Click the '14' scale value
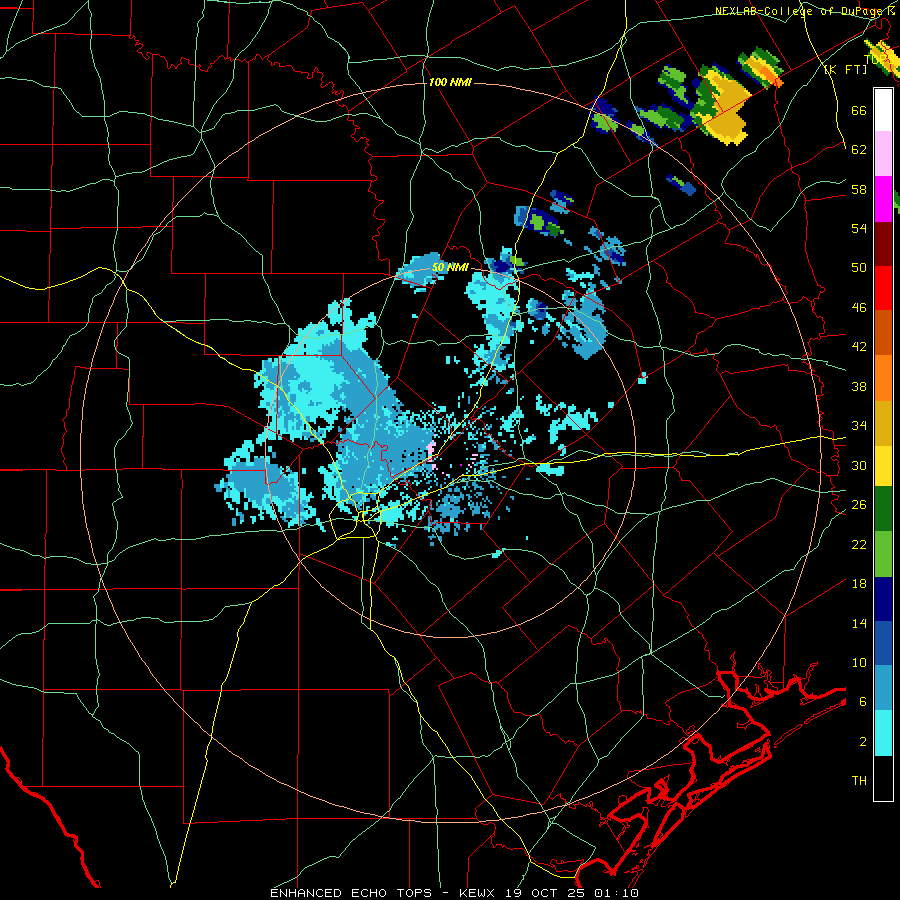Viewport: 900px width, 900px height. click(x=859, y=623)
